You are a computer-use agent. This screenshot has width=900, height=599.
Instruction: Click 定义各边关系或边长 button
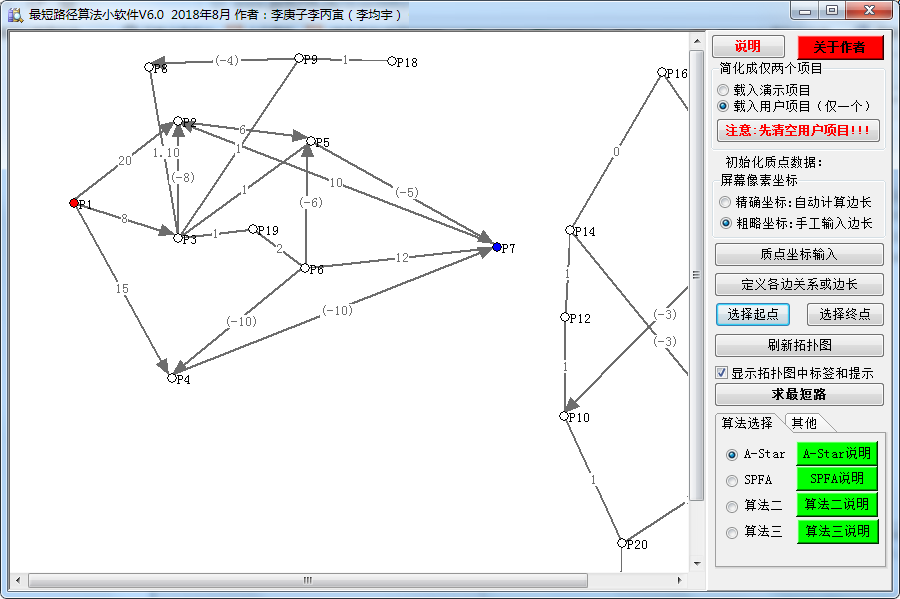click(799, 285)
